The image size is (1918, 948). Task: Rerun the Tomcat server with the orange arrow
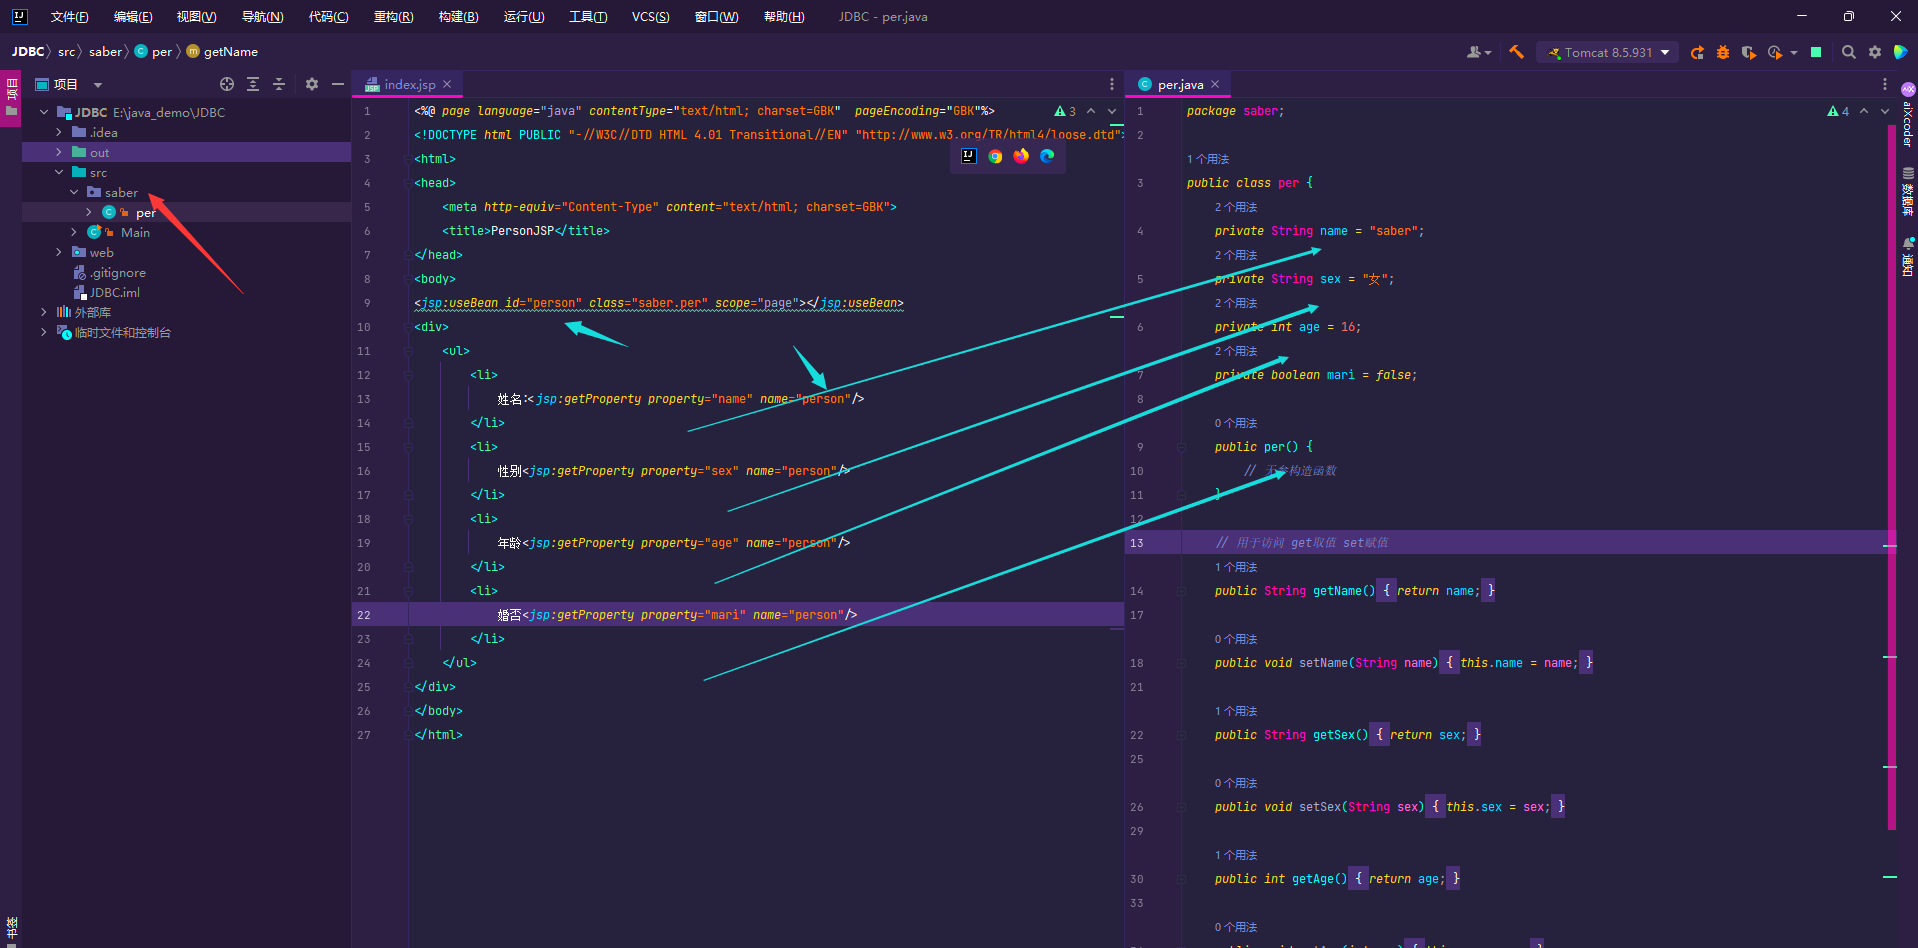click(x=1697, y=52)
